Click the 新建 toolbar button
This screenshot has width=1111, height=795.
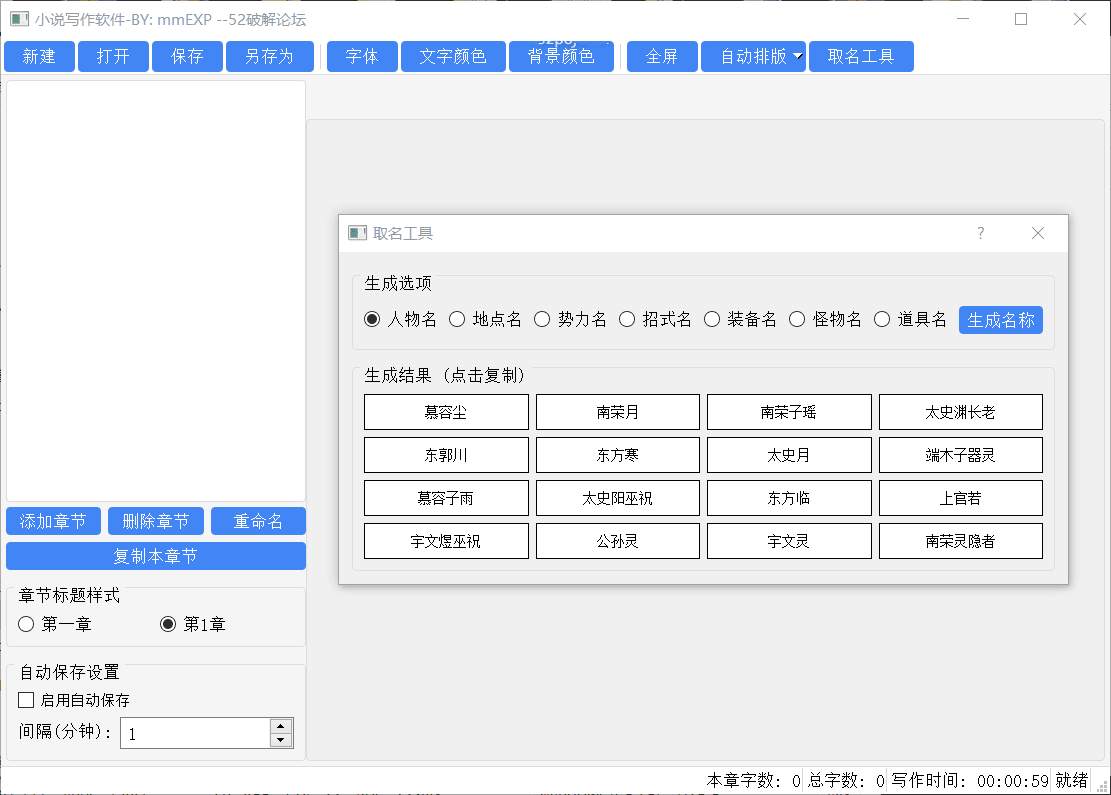point(40,57)
